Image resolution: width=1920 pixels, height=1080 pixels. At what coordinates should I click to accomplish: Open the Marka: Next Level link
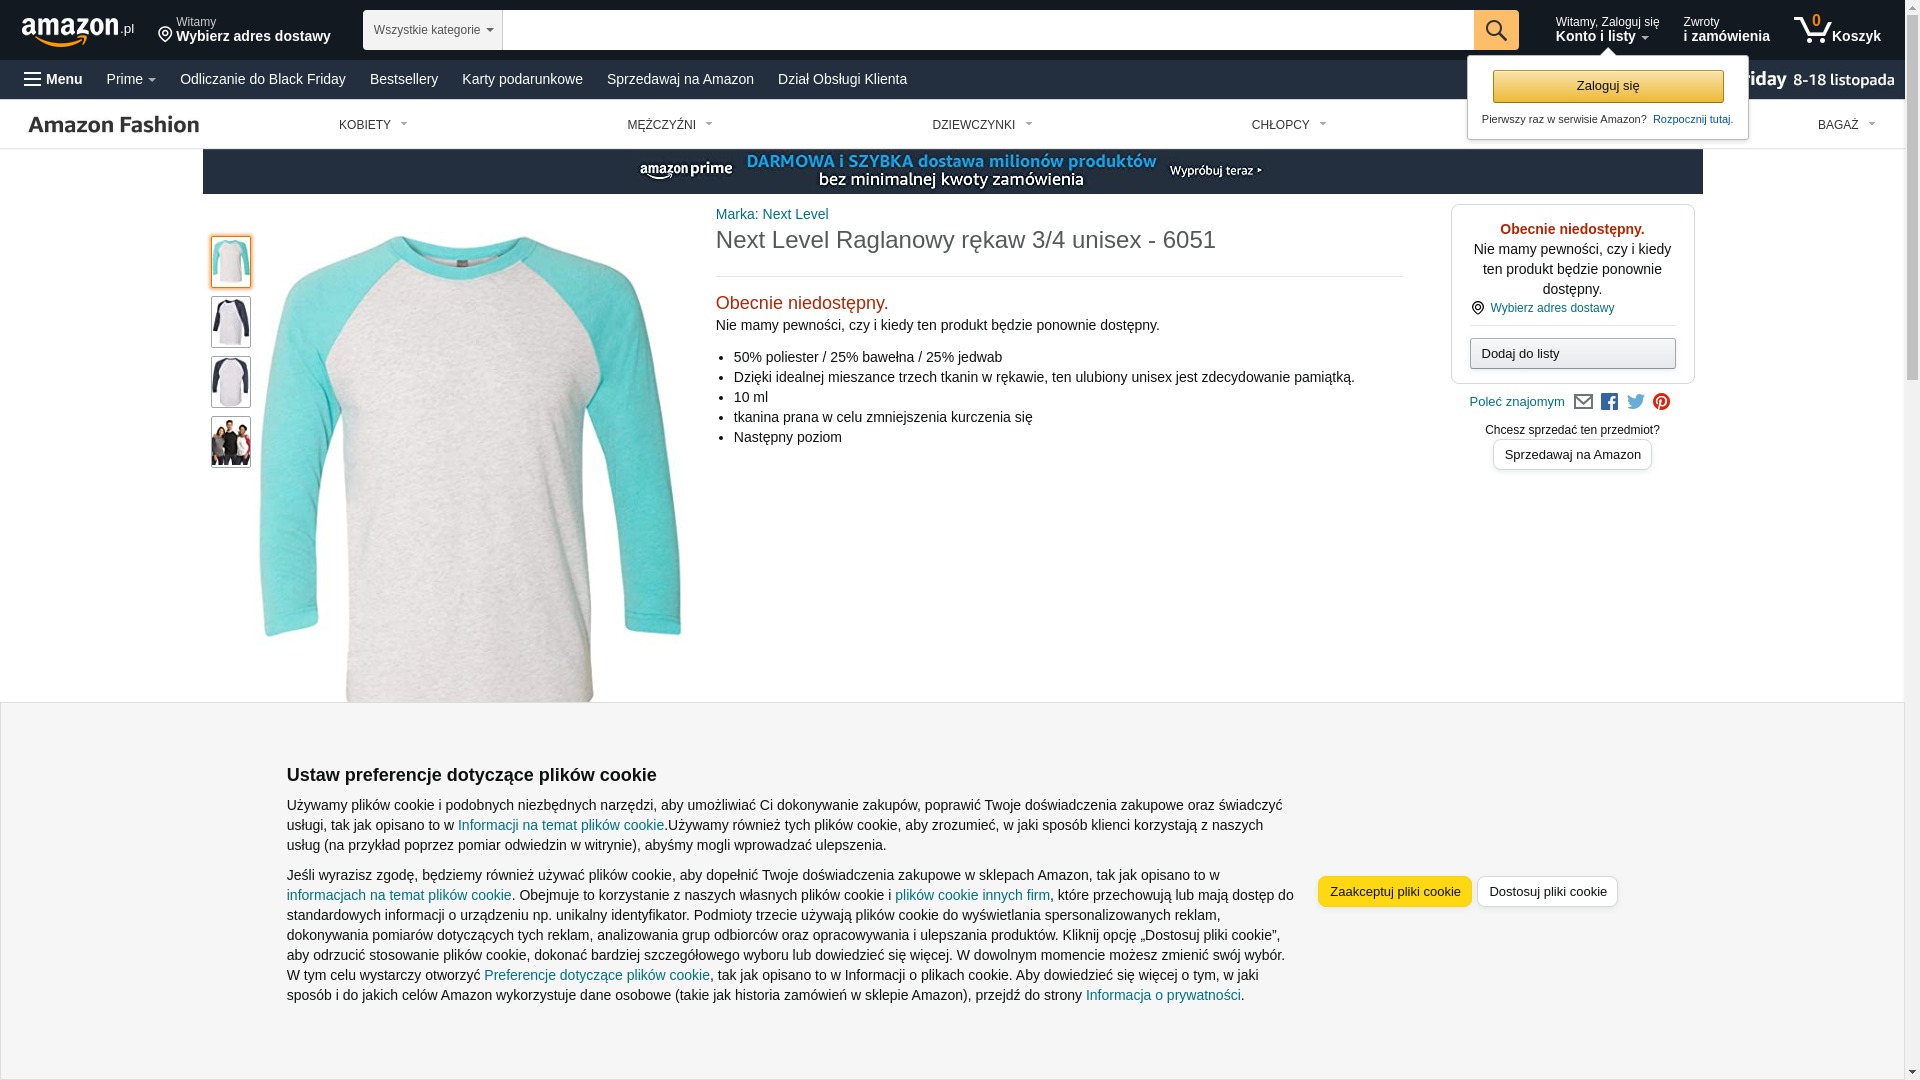pyautogui.click(x=772, y=214)
